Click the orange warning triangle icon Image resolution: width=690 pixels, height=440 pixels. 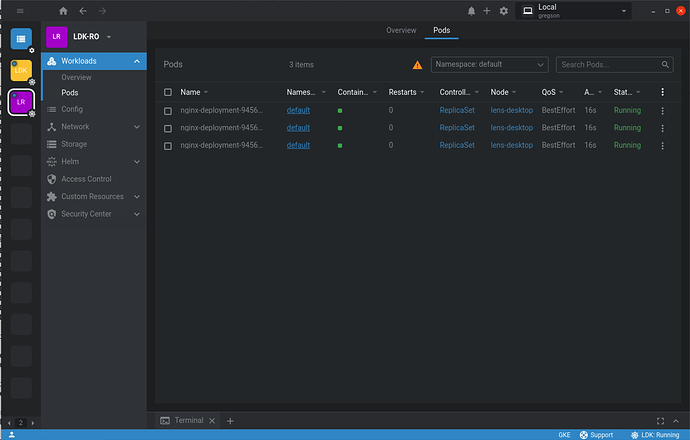point(417,65)
